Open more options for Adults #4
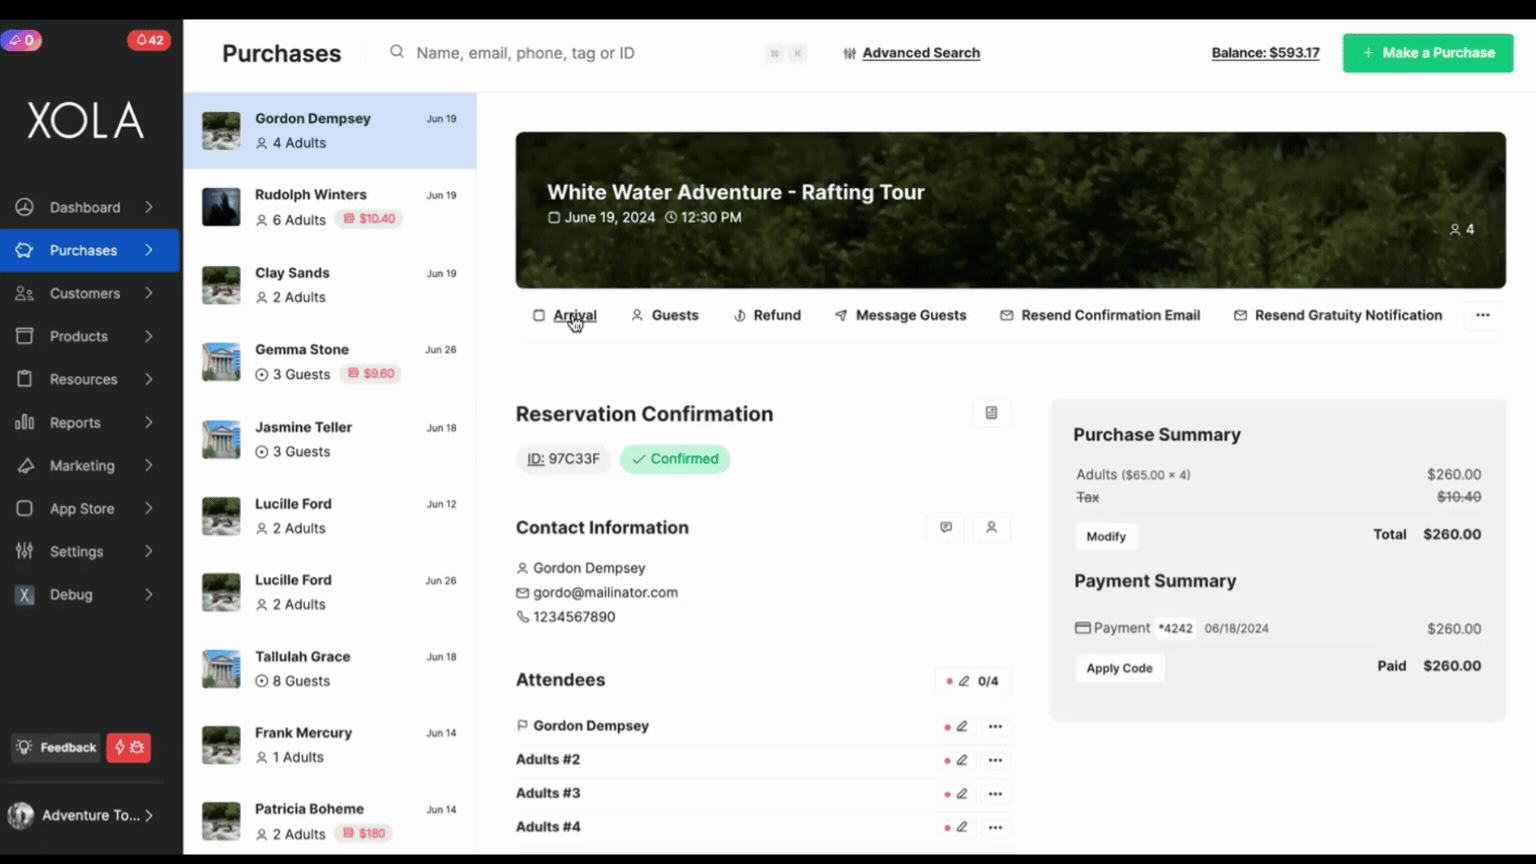This screenshot has width=1536, height=864. tap(995, 827)
